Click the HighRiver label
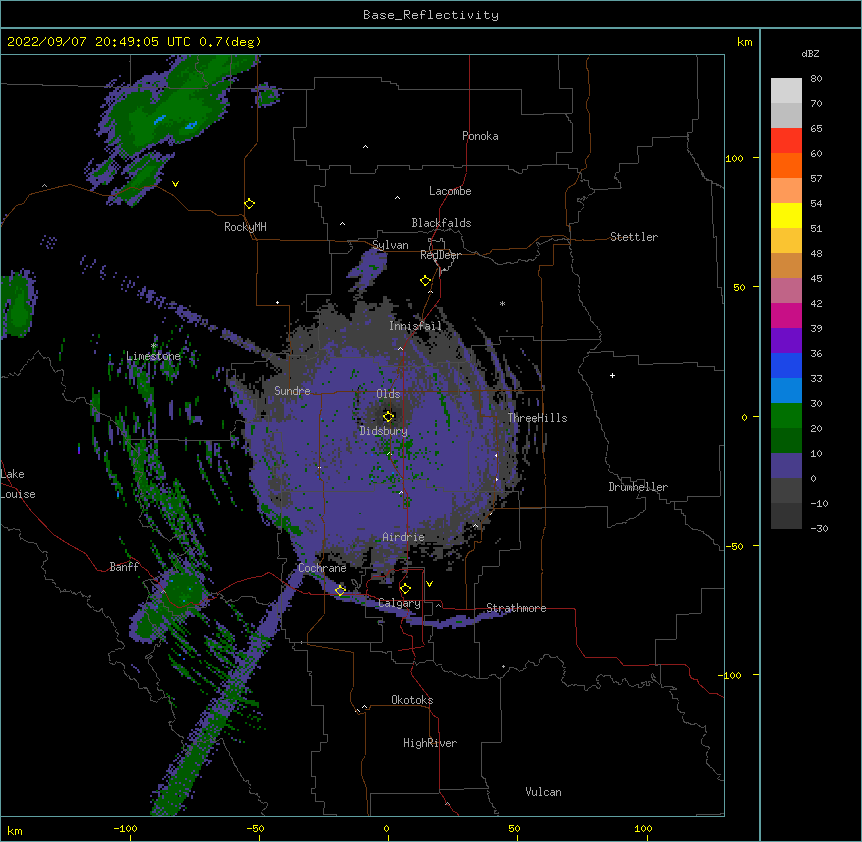 (430, 743)
